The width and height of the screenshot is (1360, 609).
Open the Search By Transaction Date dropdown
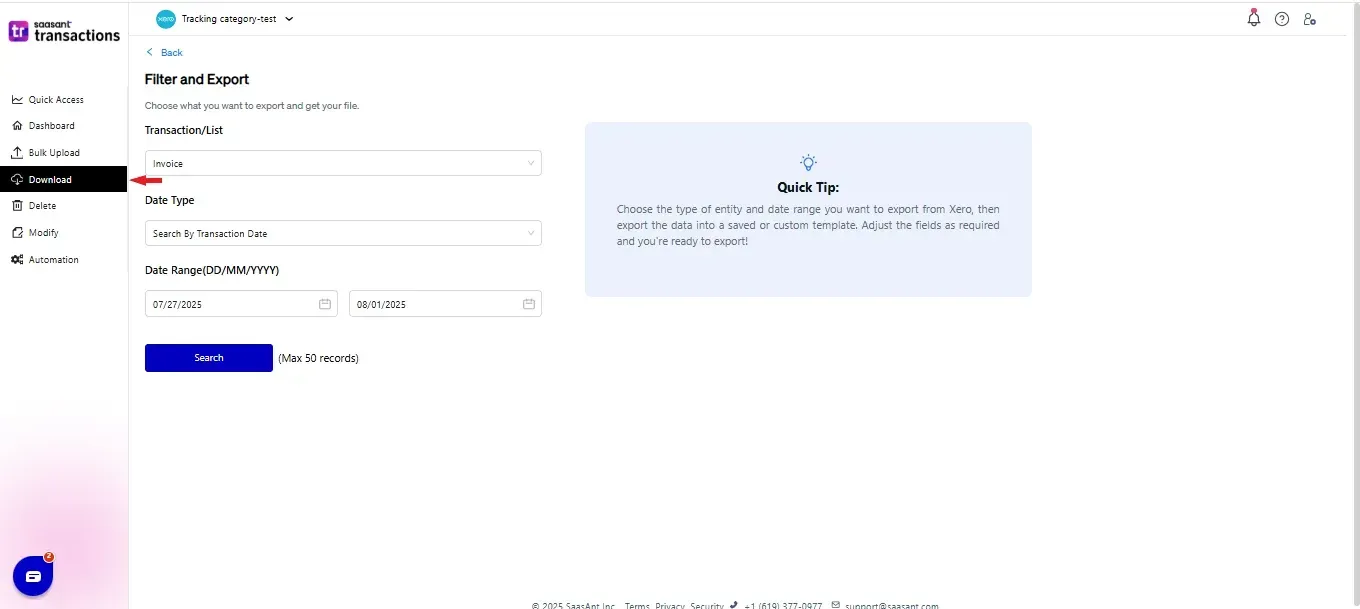click(x=343, y=233)
